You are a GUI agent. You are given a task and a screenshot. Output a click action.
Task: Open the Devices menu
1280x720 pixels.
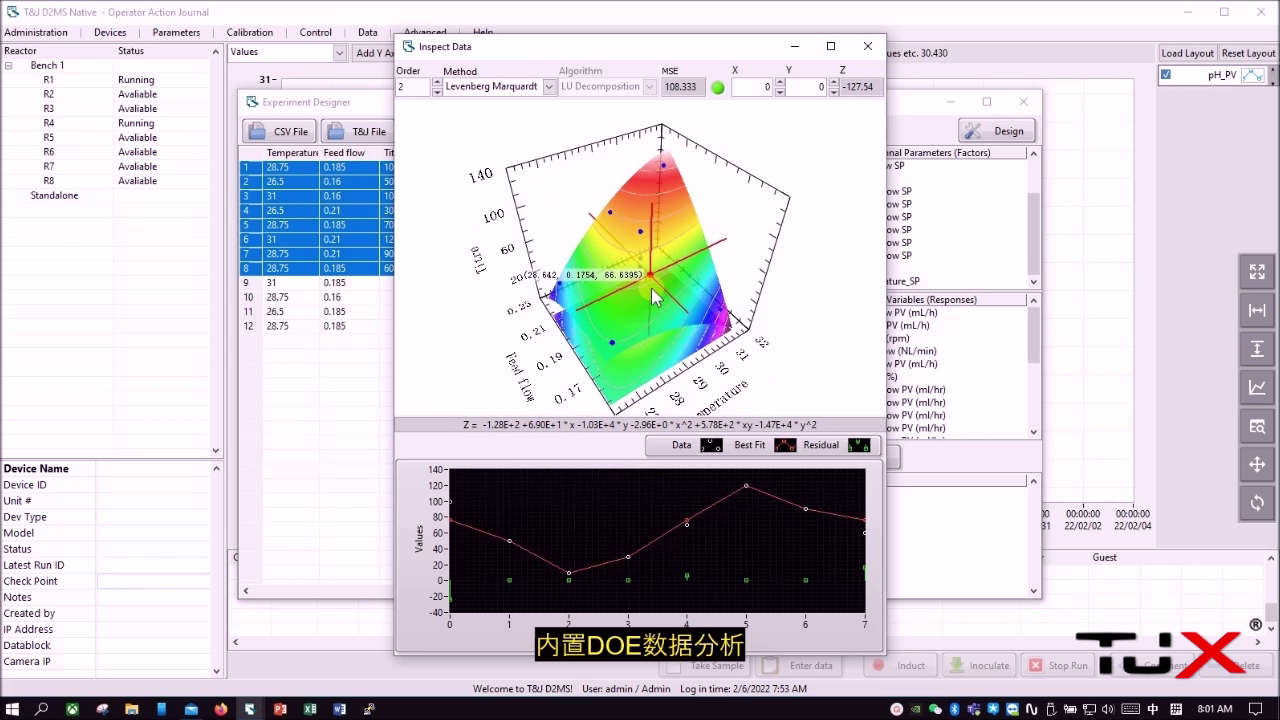pyautogui.click(x=110, y=32)
